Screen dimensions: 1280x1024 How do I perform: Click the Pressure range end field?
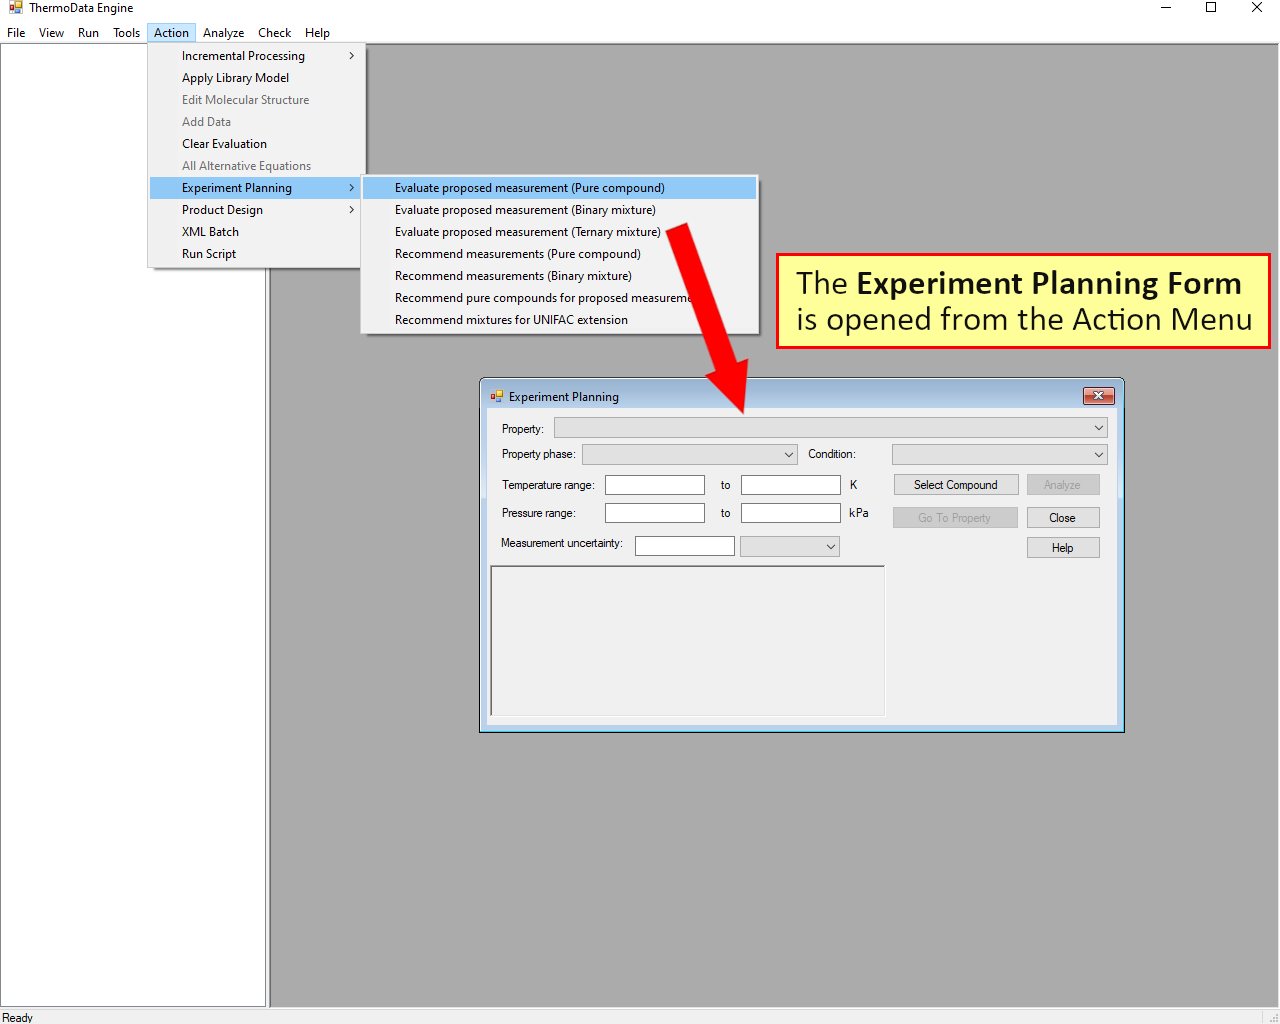[790, 513]
